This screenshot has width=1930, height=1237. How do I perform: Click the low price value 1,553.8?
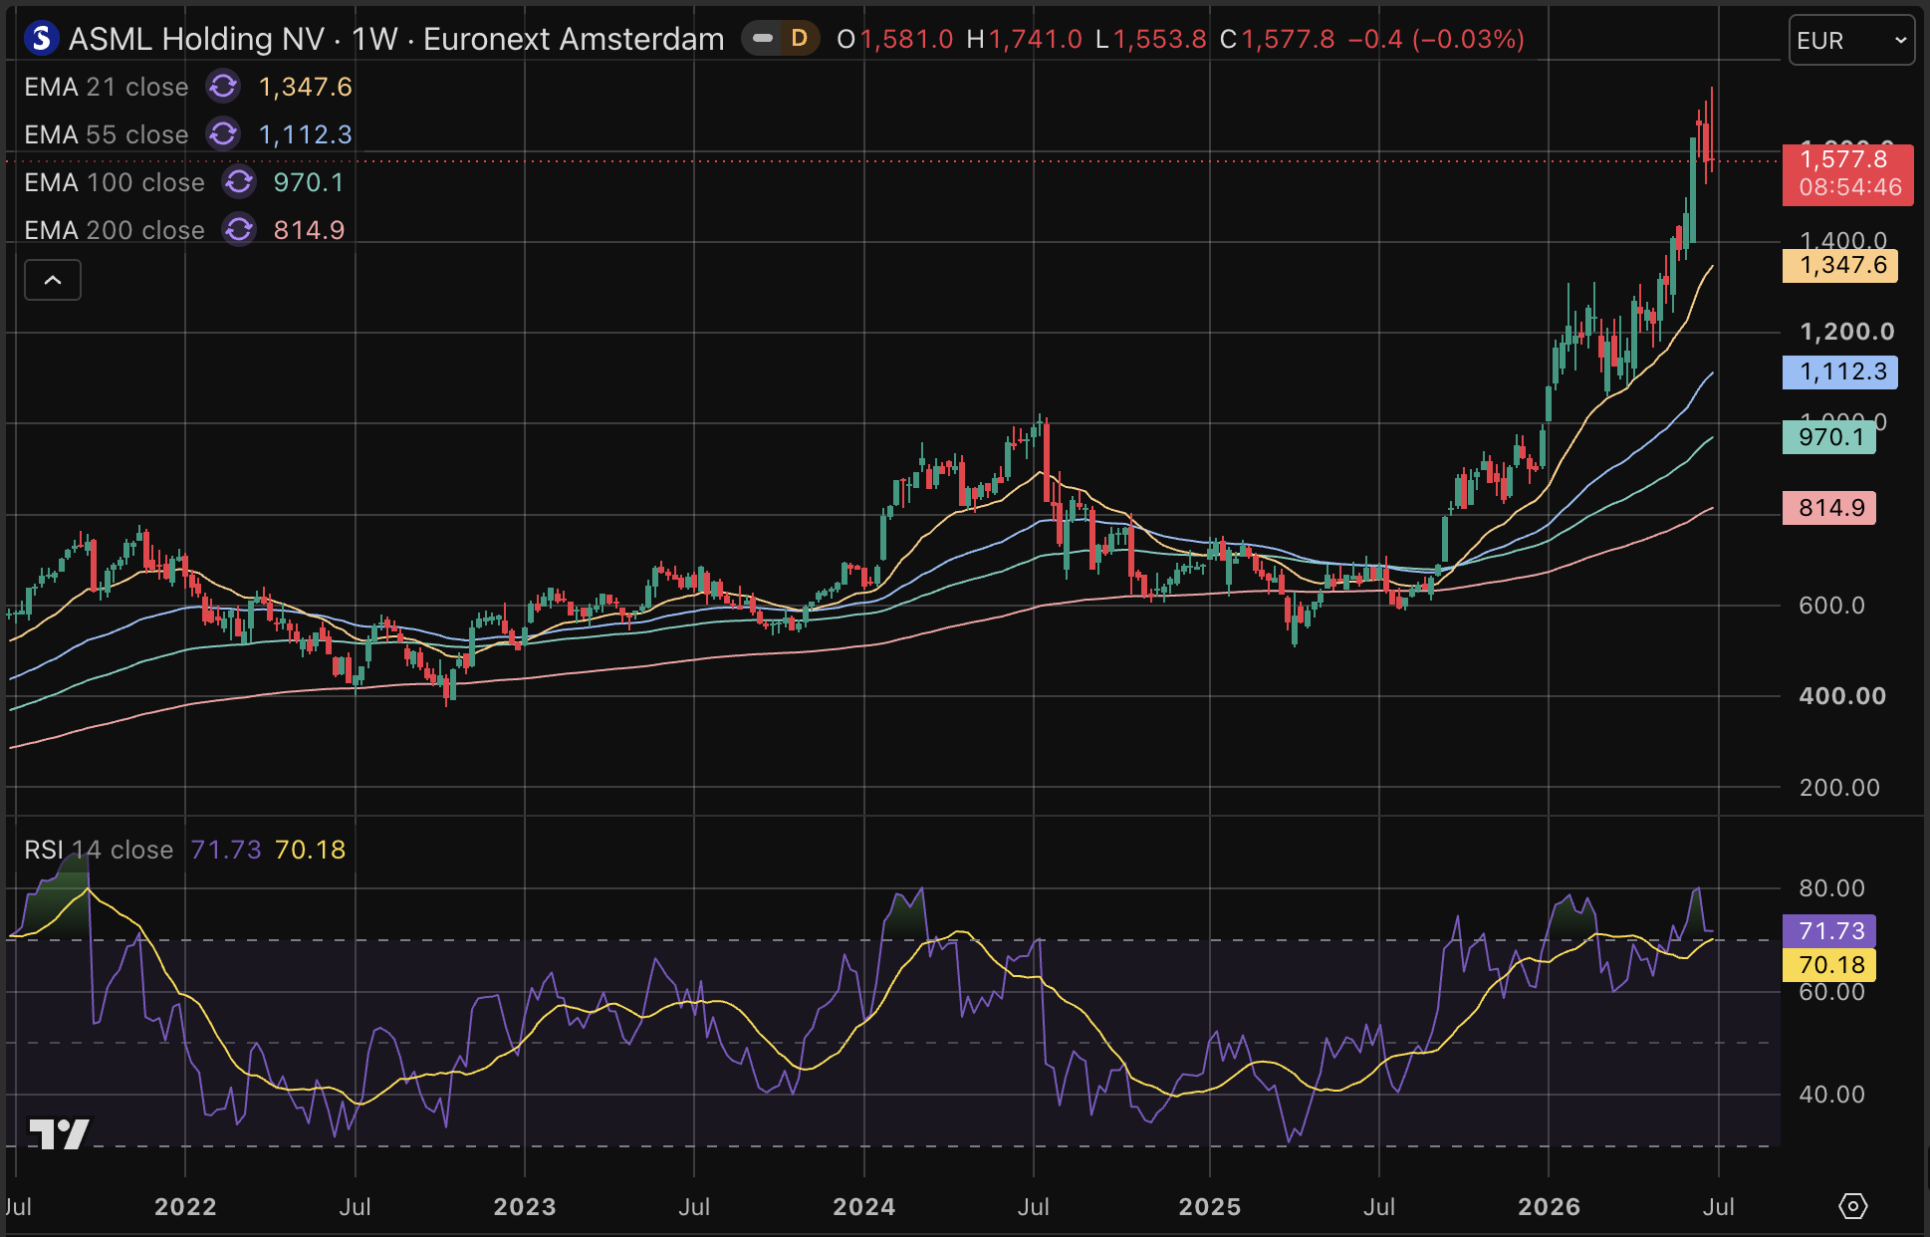coord(1160,39)
